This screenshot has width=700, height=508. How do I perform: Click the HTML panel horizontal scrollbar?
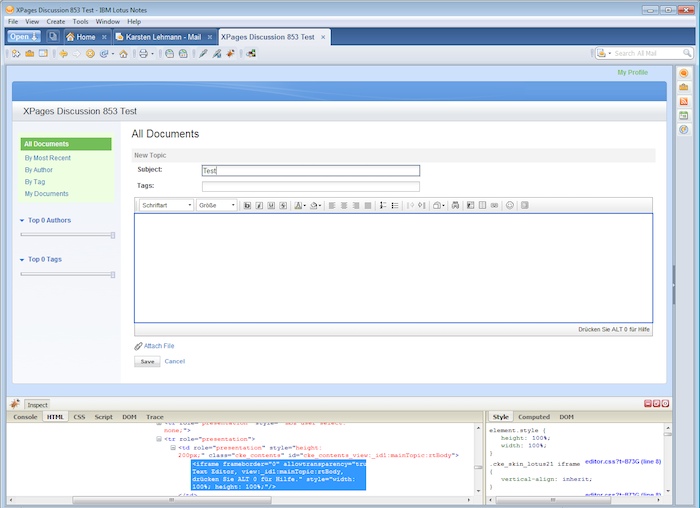tap(172, 500)
